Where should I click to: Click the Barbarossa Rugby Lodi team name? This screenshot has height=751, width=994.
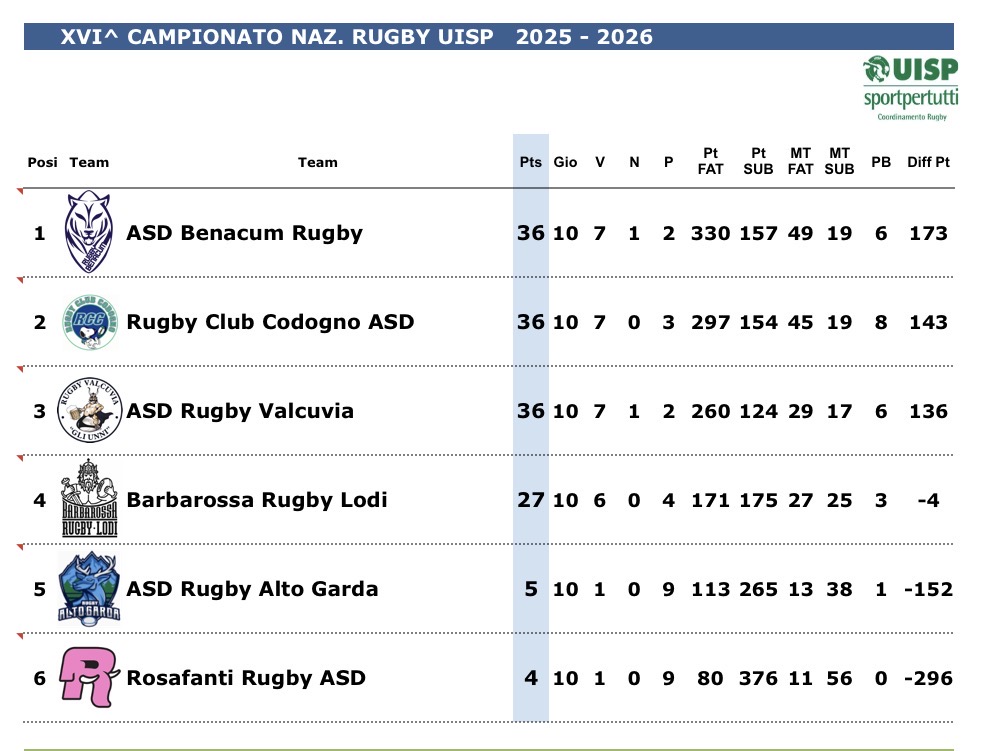click(x=257, y=499)
